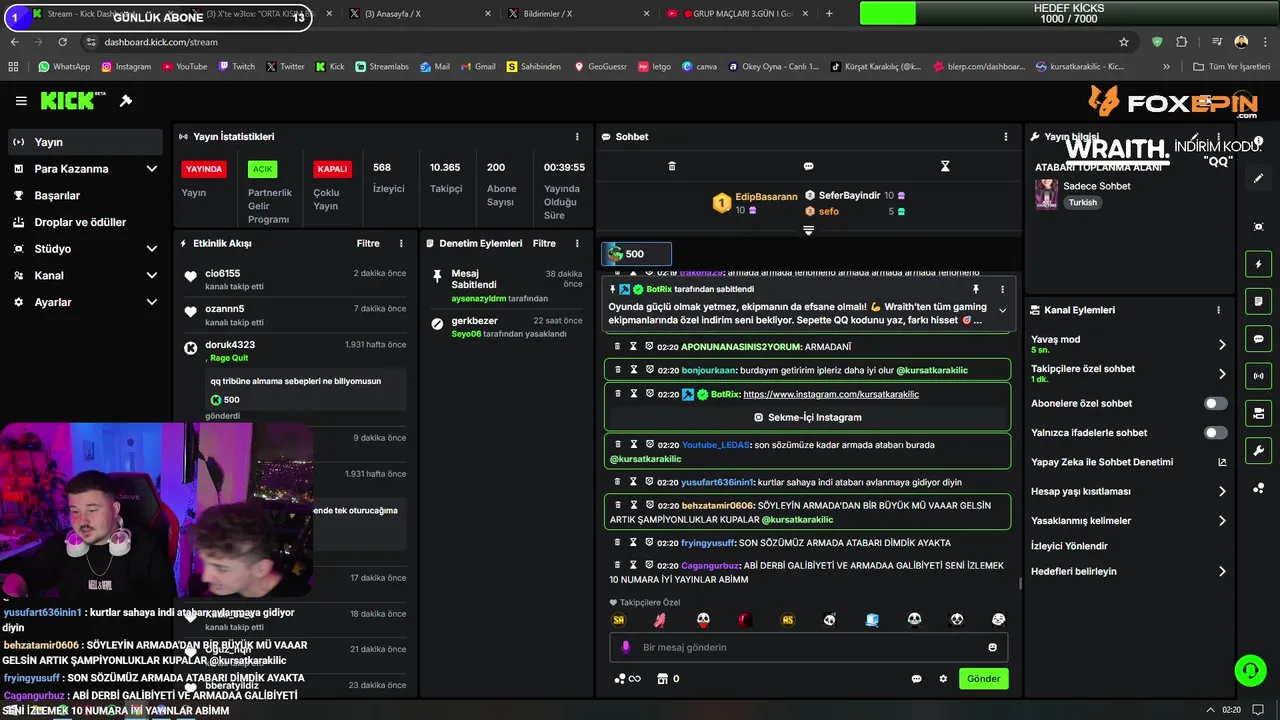Open Droplar ve ödüller in sidebar

click(x=84, y=222)
